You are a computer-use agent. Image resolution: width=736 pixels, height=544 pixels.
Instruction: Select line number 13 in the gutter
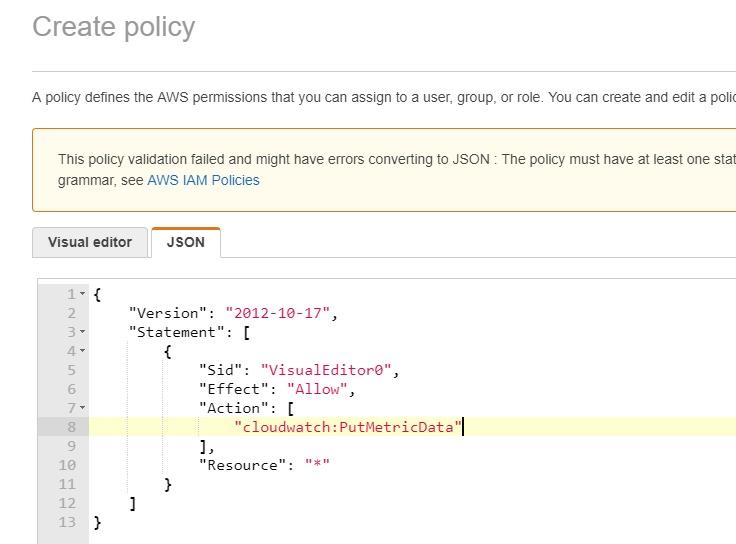(67, 522)
